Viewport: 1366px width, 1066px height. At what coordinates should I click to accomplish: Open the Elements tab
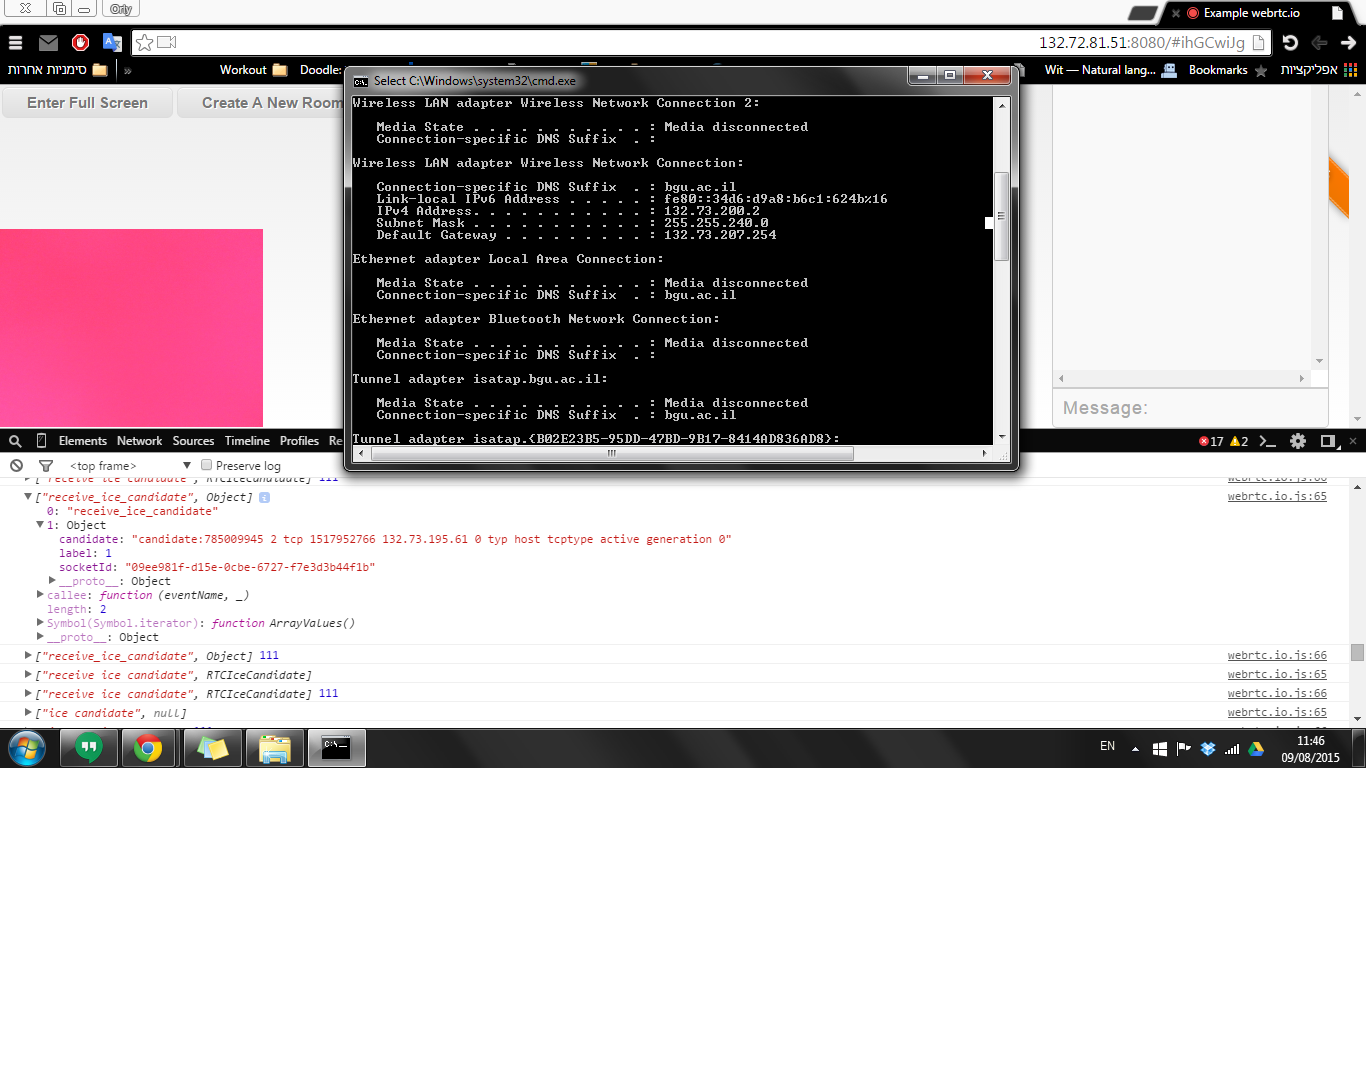coord(82,441)
